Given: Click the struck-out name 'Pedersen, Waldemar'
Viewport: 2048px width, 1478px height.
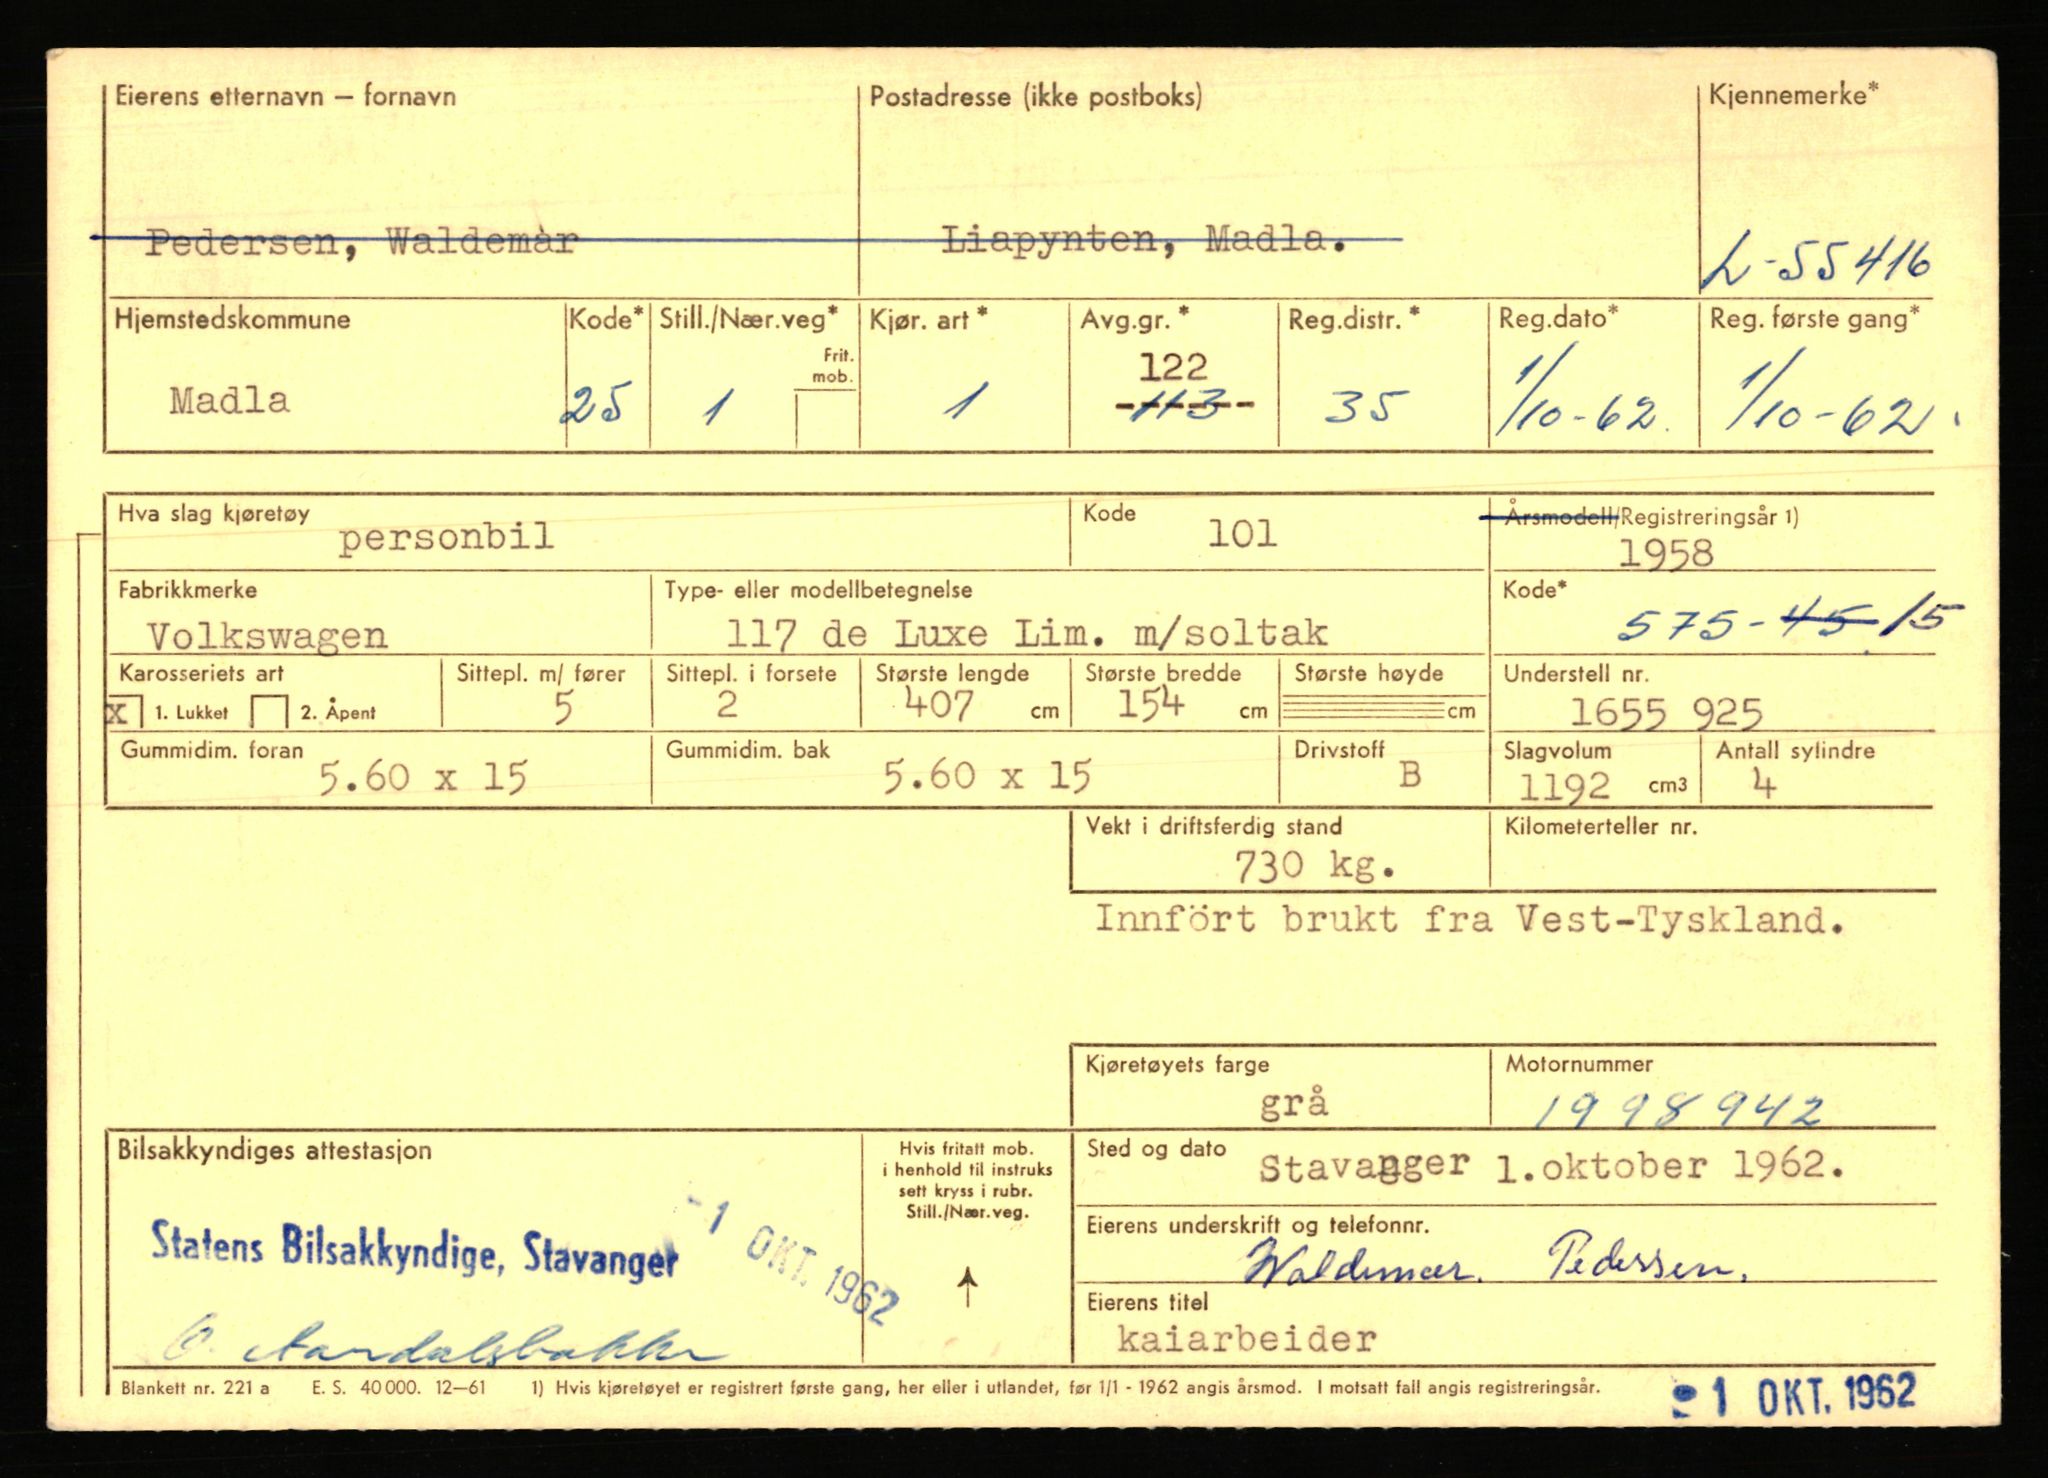Looking at the screenshot, I should (361, 241).
